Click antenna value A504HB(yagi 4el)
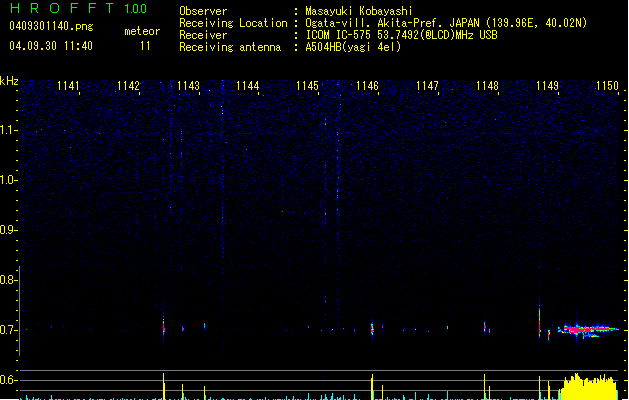Viewport: 629px width, 400px height. pos(353,47)
